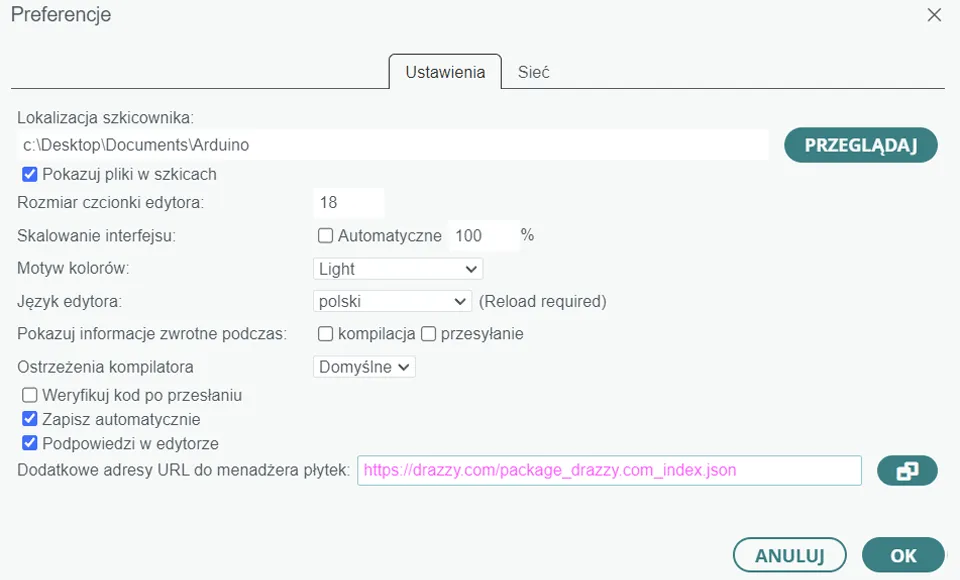Uncheck 'Podpowiedzi w edytorze' option
This screenshot has width=960, height=580.
30,443
